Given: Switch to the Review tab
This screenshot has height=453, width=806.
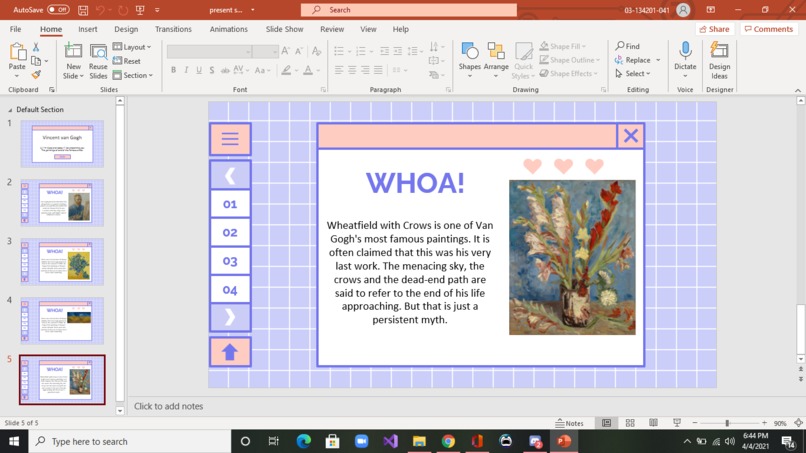Looking at the screenshot, I should click(x=332, y=29).
